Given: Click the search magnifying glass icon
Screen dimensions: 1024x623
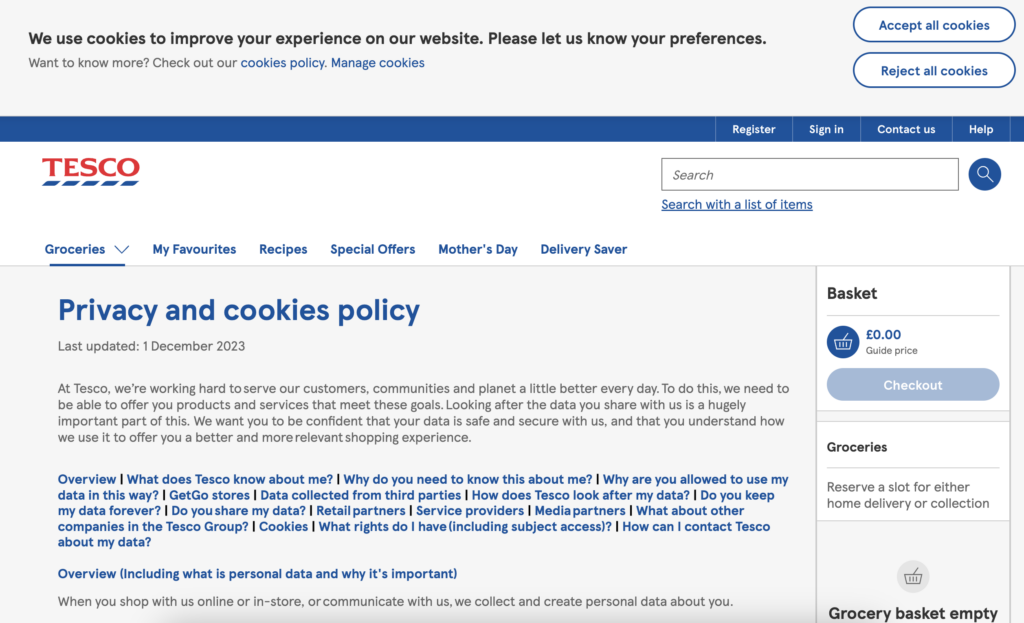Looking at the screenshot, I should (984, 174).
